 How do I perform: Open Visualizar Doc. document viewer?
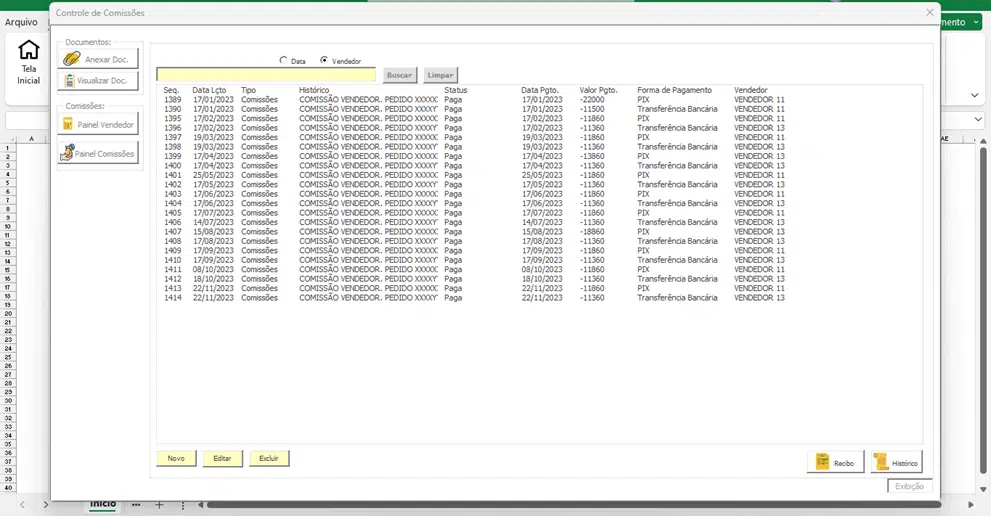click(x=98, y=80)
